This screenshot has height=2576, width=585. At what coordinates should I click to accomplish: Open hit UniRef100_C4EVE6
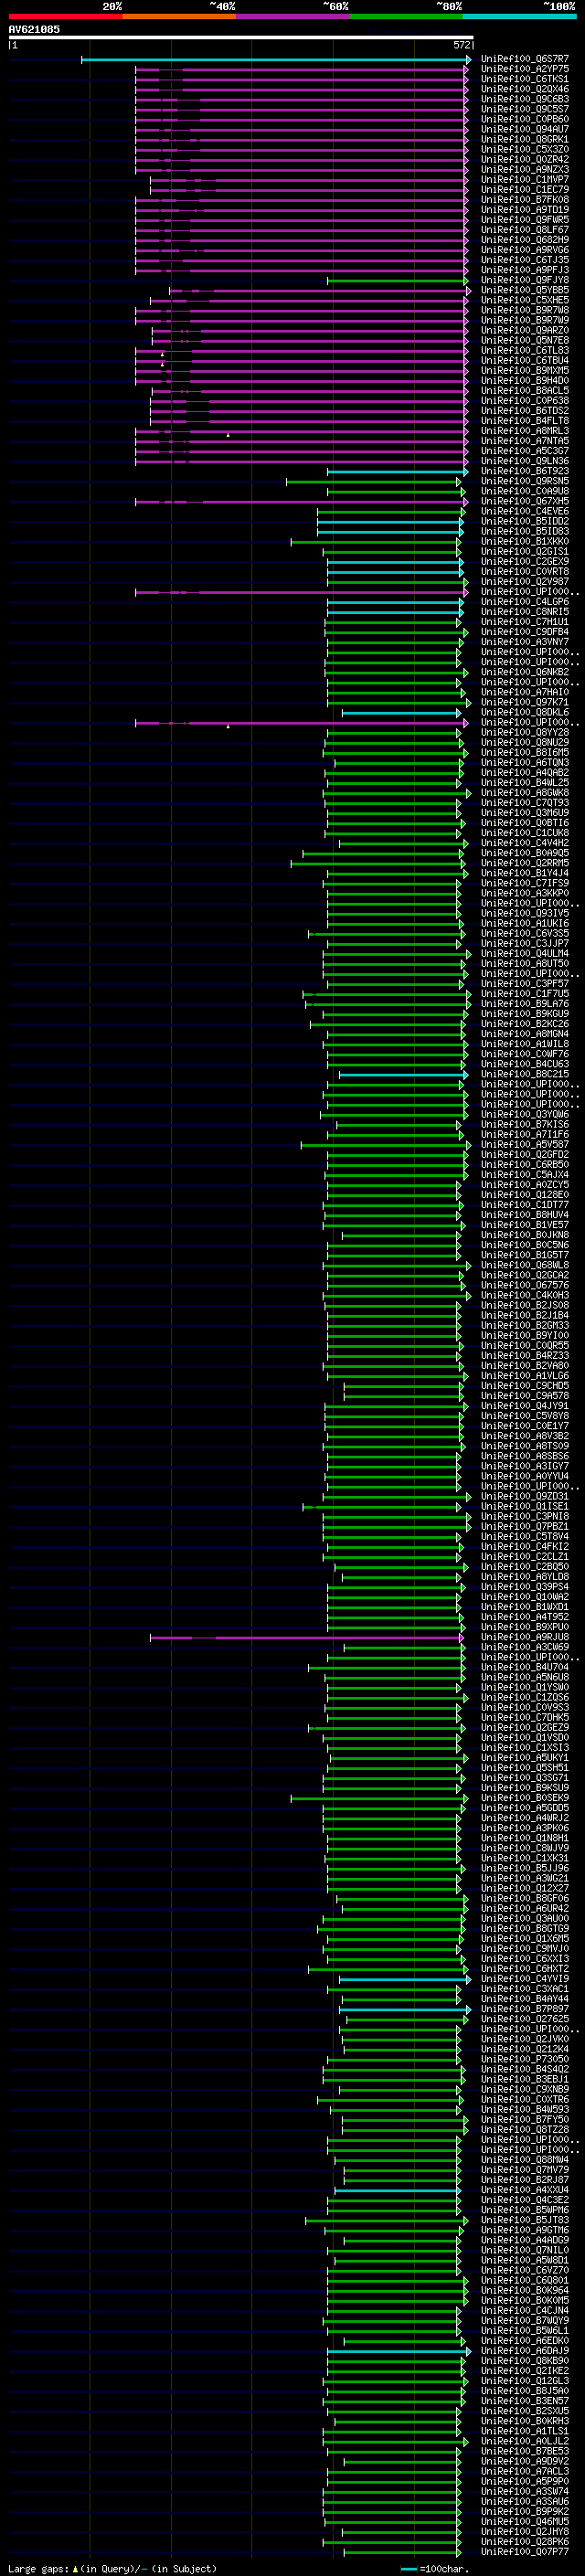pos(525,511)
